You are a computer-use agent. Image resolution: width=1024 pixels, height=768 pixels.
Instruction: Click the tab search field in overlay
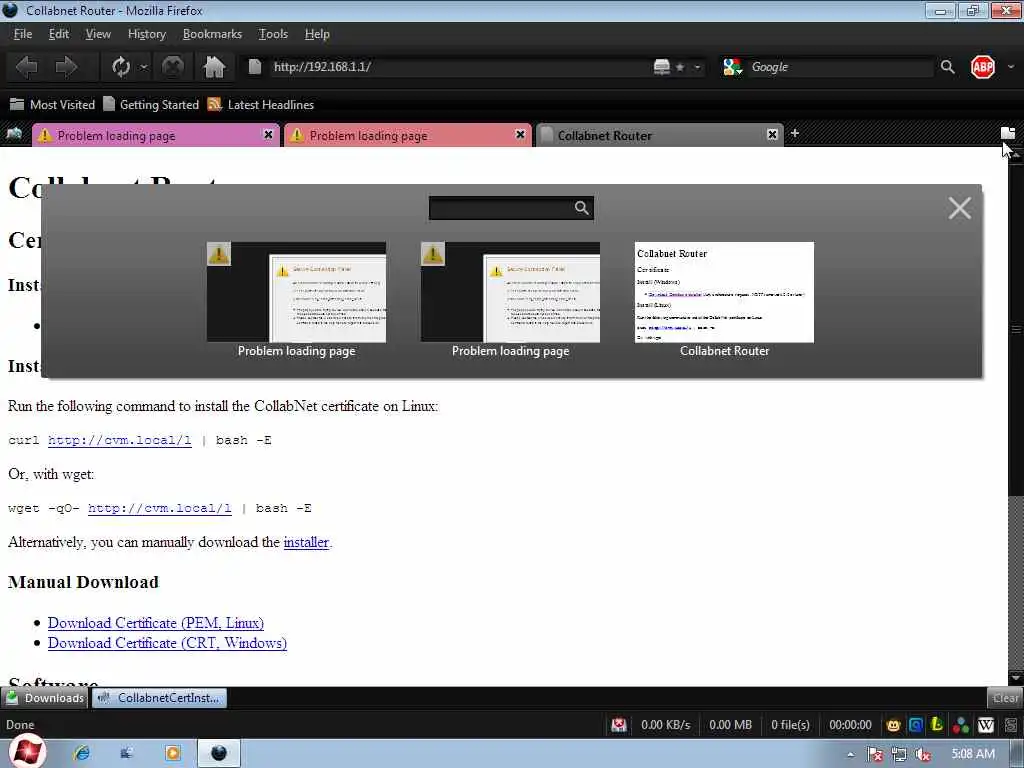501,208
